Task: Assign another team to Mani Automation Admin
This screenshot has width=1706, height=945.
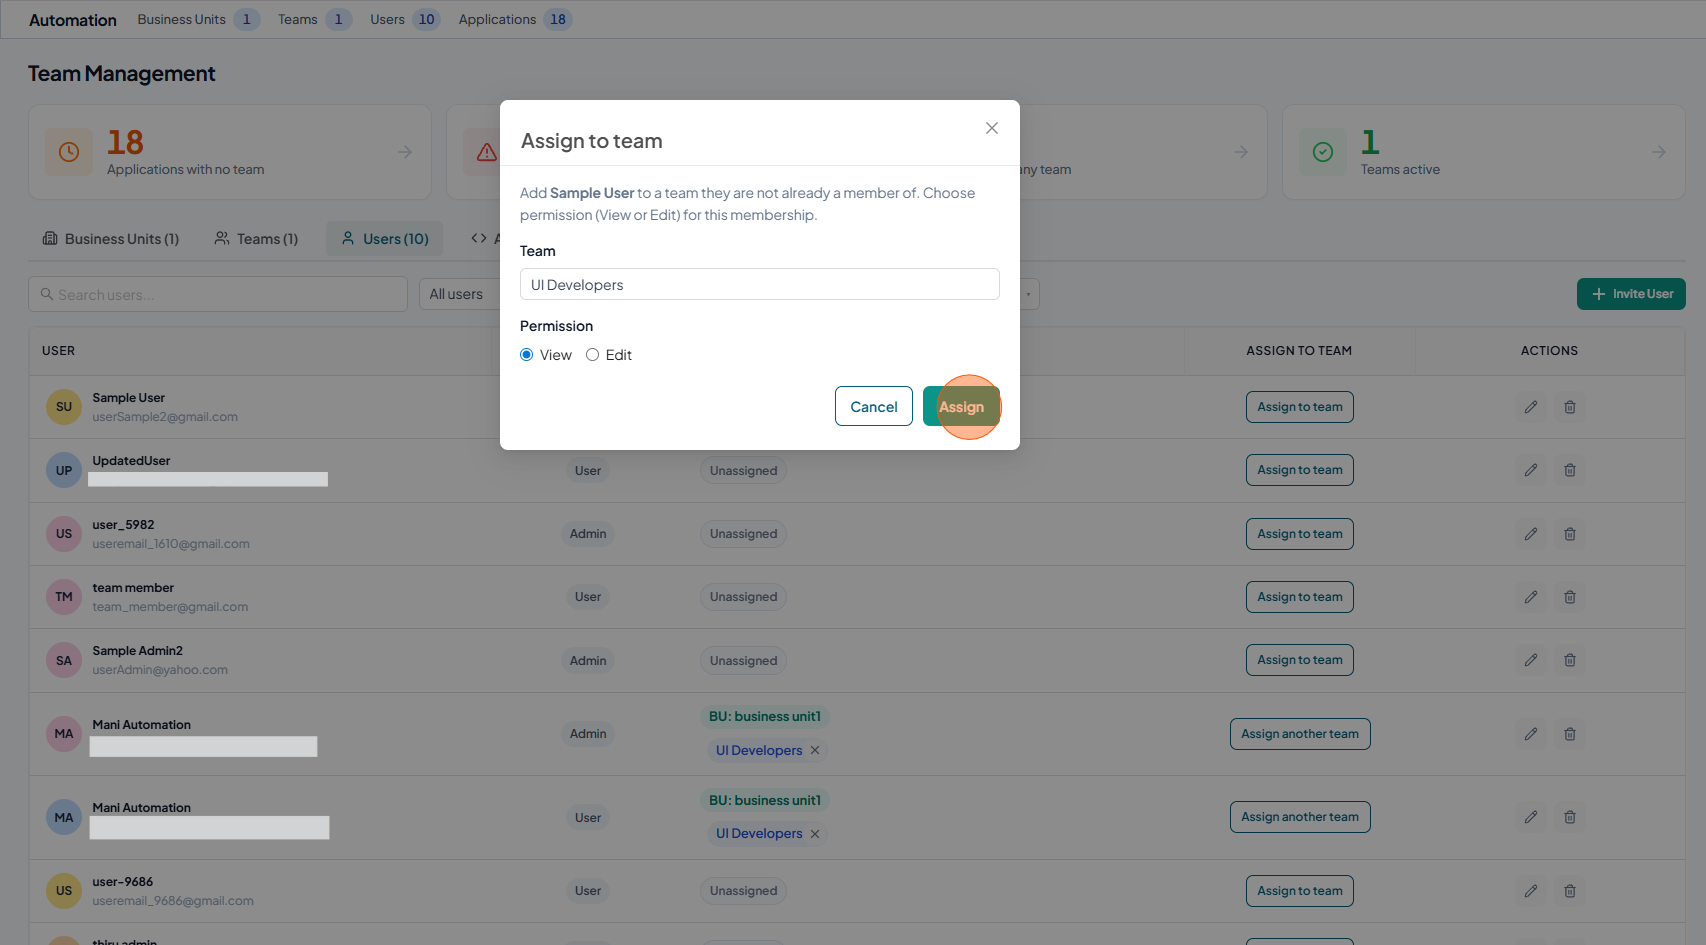Action: click(x=1300, y=734)
